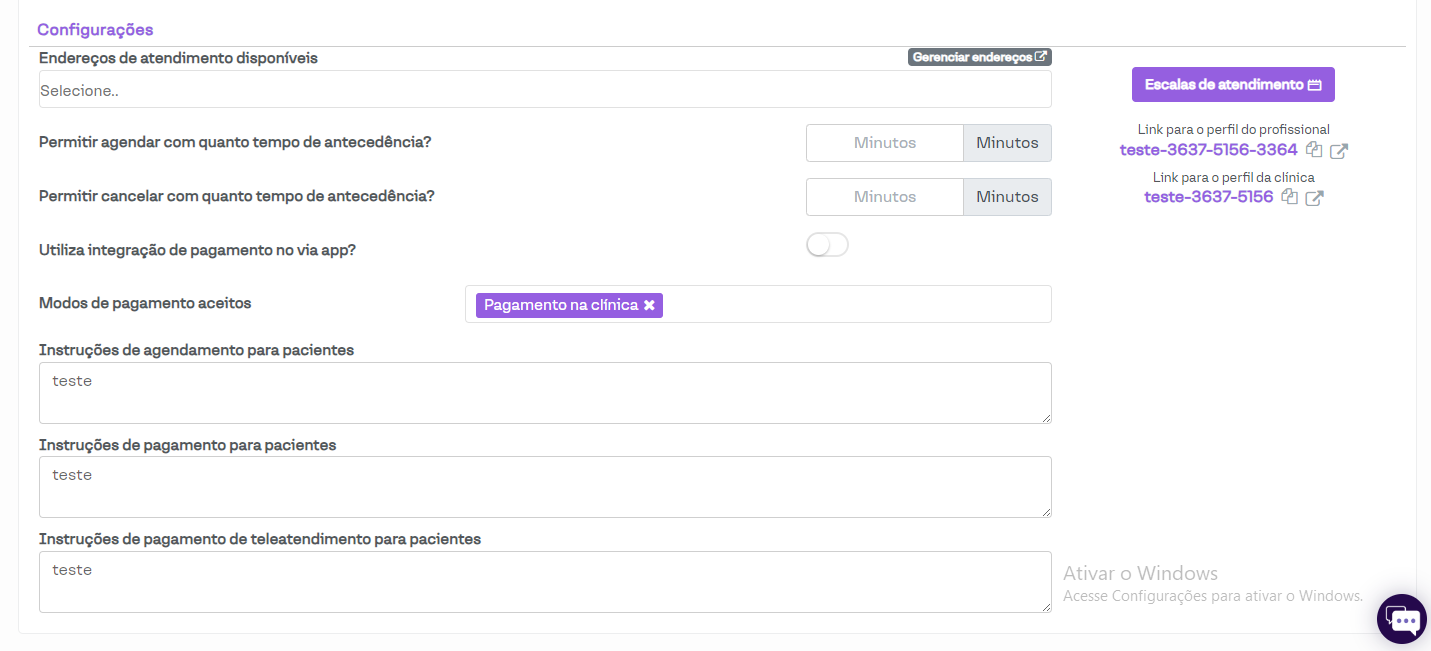This screenshot has height=651, width=1431.
Task: Open 'Escalas de atendimento' schedules
Action: pos(1232,85)
